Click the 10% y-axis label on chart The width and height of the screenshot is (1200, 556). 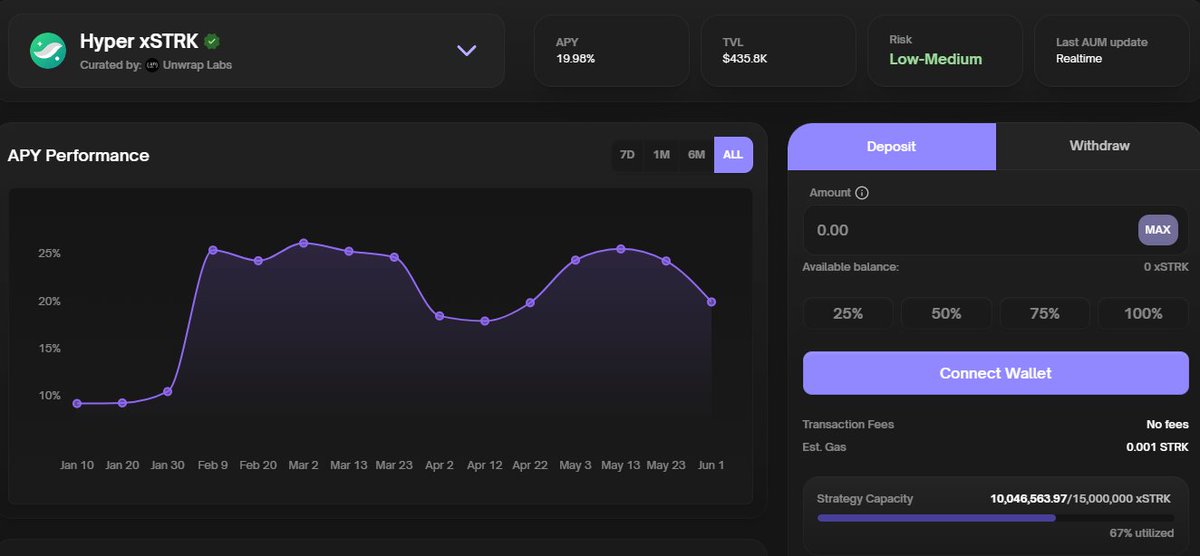tap(50, 396)
